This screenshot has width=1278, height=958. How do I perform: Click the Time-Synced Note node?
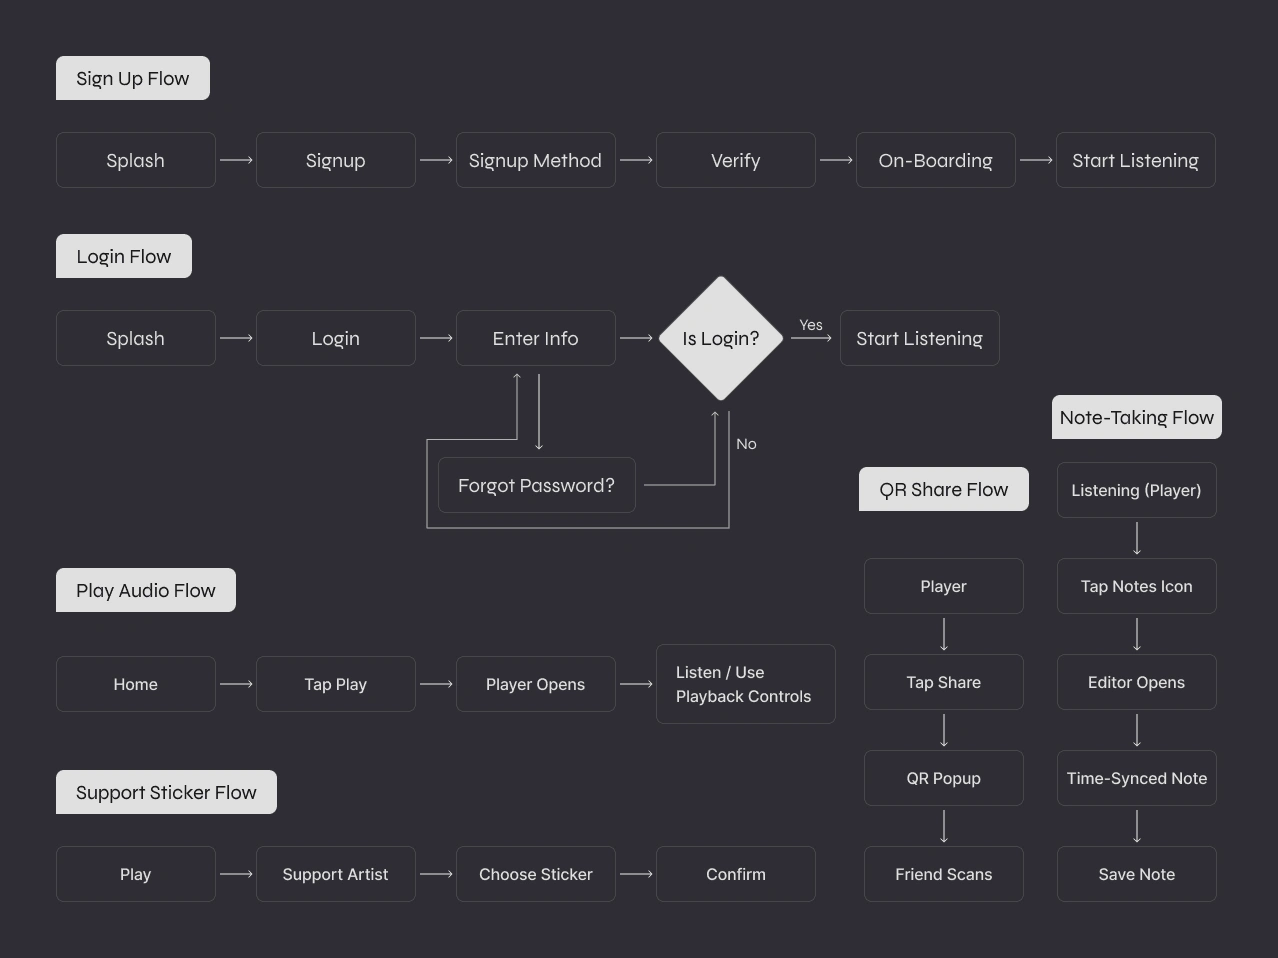click(1136, 778)
